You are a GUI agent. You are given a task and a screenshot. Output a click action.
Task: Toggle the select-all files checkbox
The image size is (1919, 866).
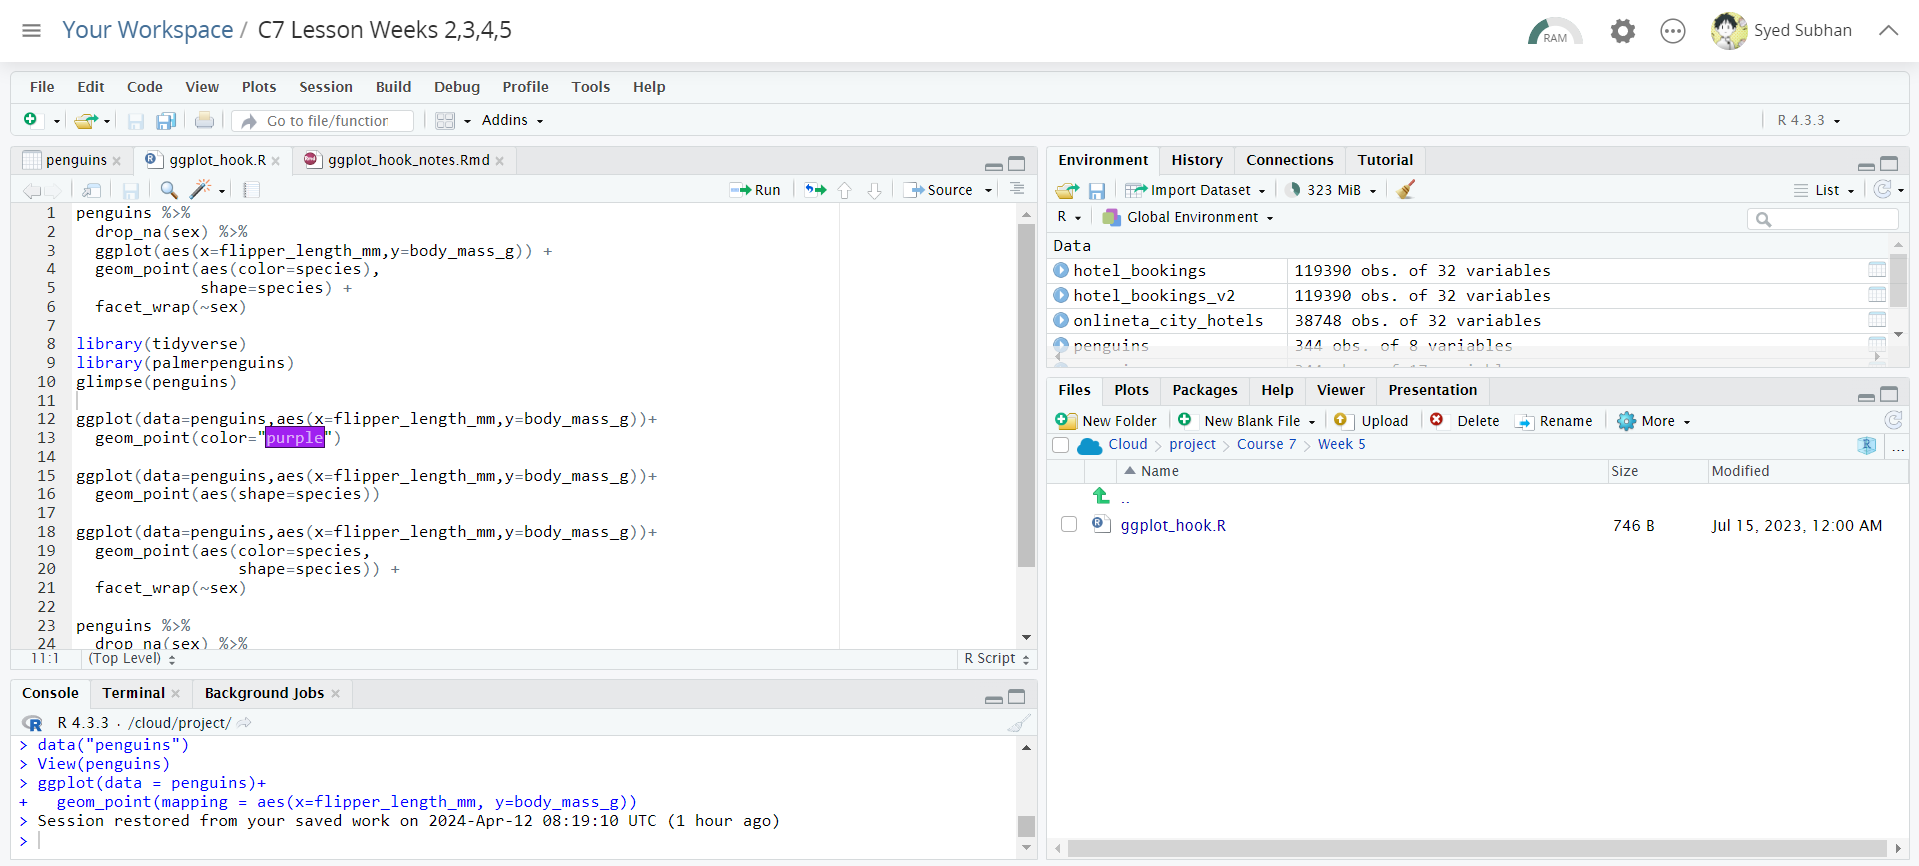[1061, 445]
